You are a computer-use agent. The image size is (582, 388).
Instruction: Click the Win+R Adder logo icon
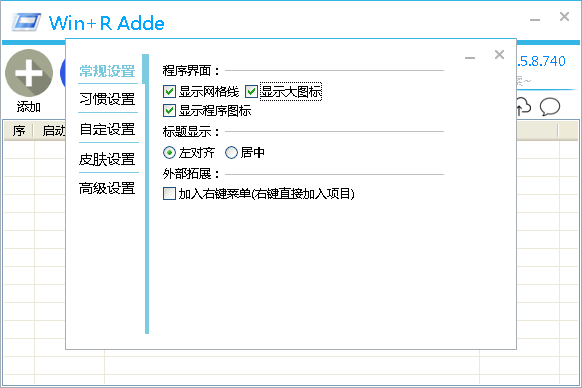(26, 22)
